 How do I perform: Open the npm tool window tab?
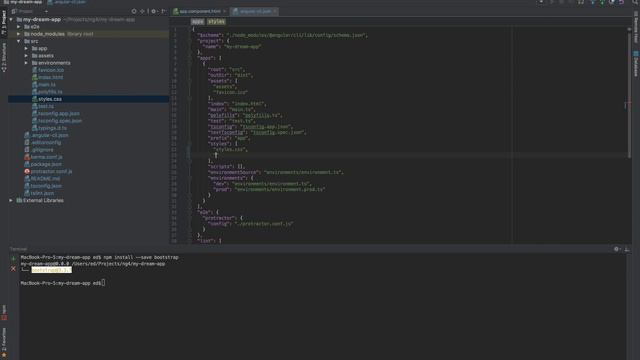pyautogui.click(x=4, y=312)
